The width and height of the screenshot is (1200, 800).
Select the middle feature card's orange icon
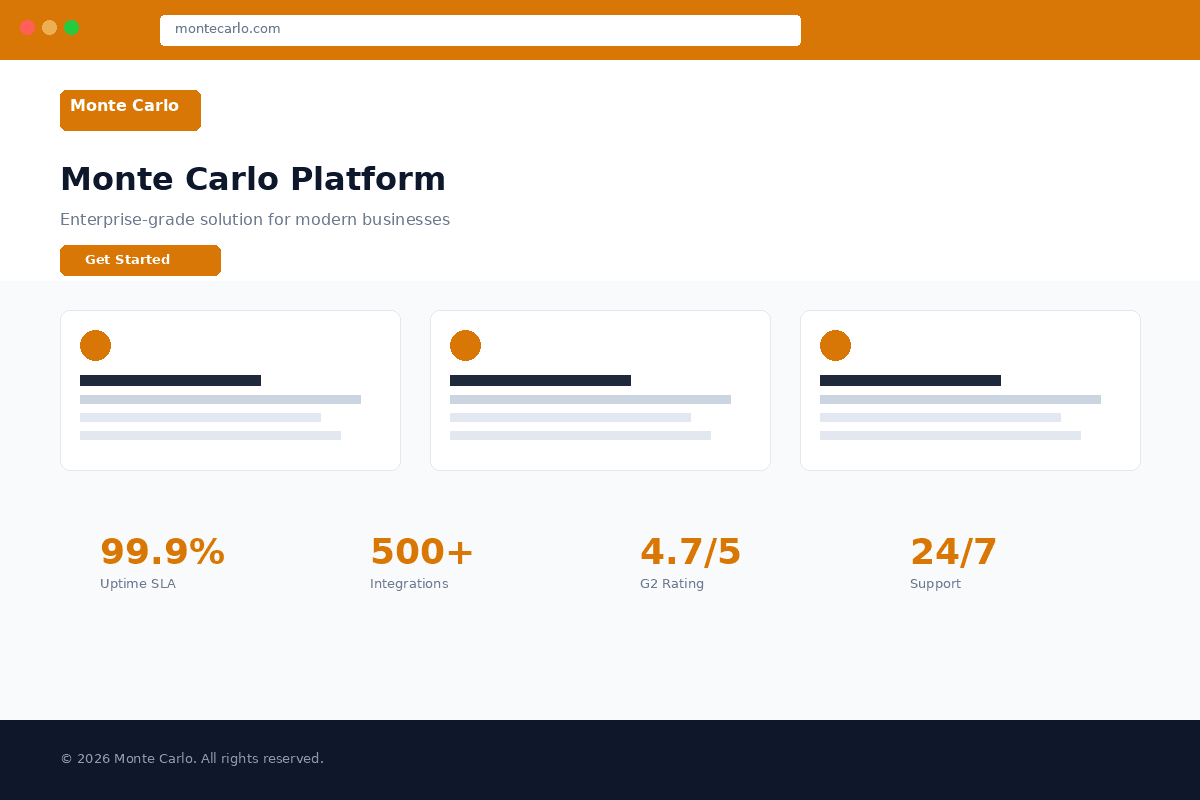(465, 345)
